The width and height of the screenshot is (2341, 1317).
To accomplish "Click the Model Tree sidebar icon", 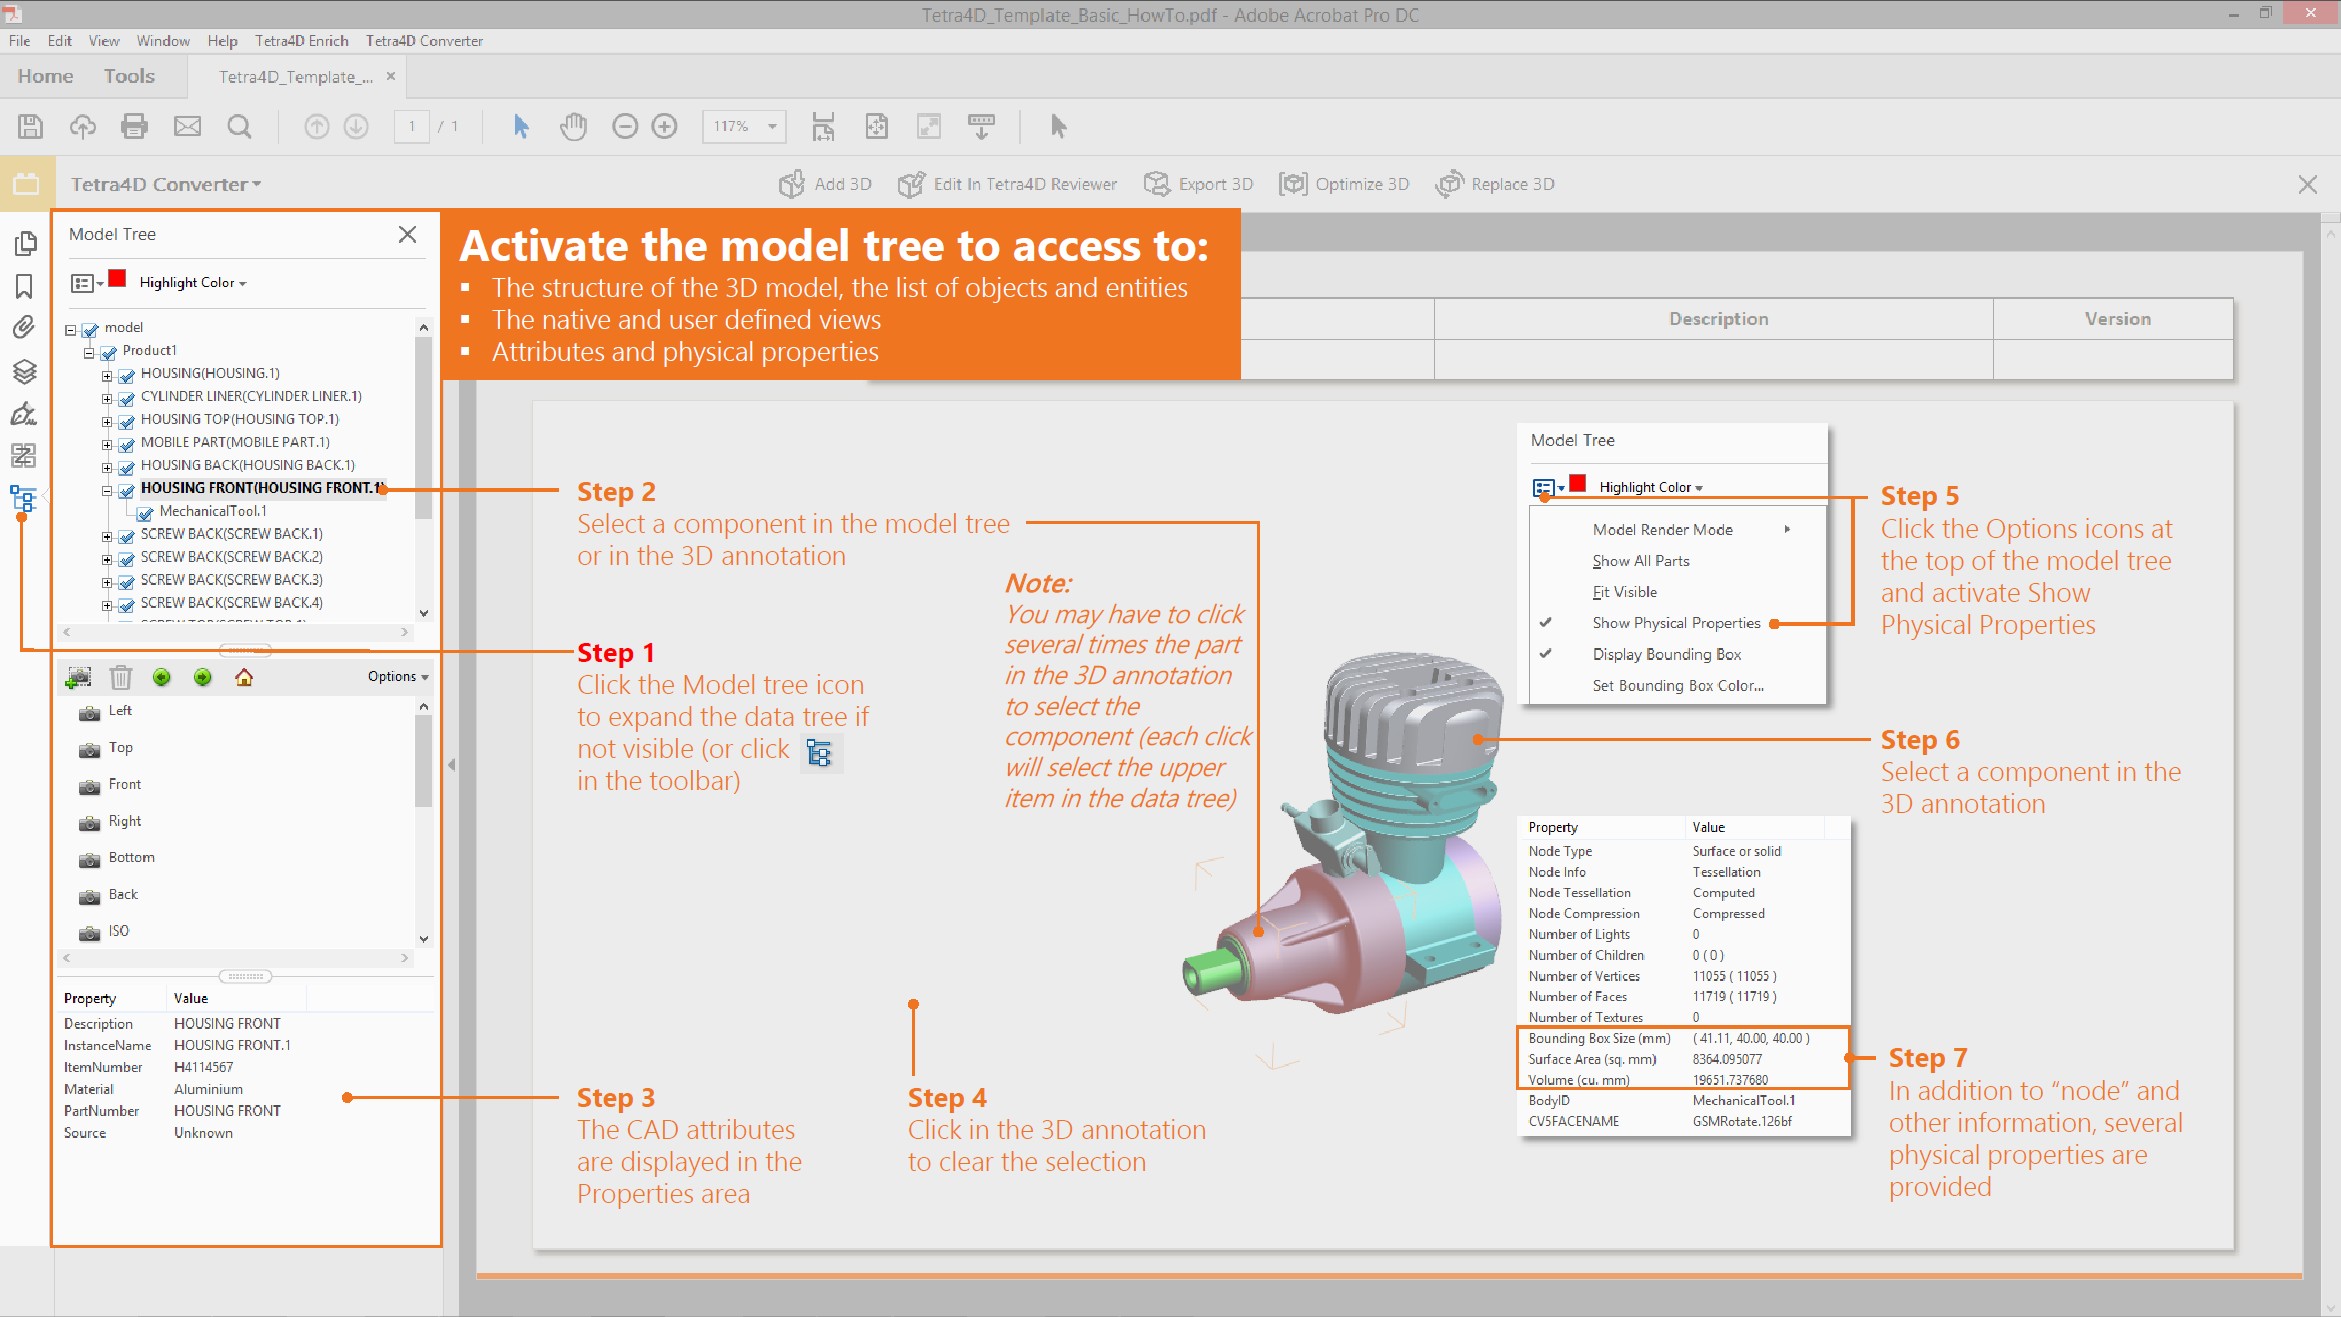I will coord(23,497).
